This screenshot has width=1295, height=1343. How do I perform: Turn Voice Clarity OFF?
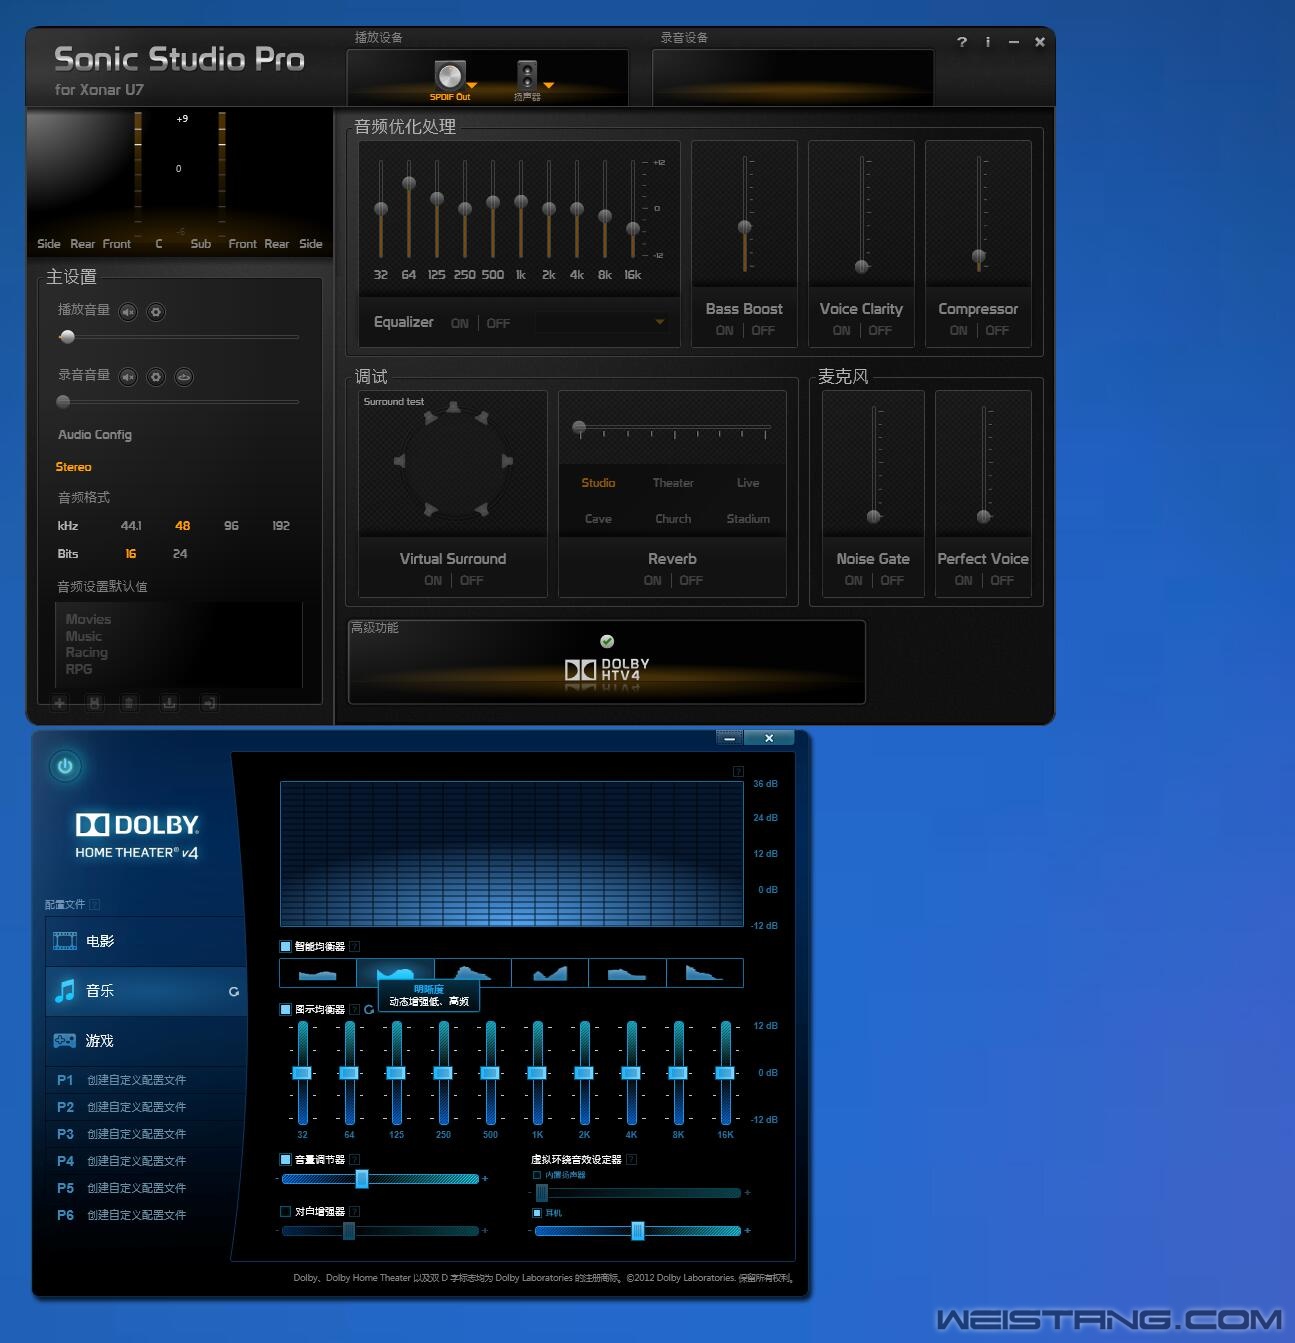pyautogui.click(x=880, y=331)
